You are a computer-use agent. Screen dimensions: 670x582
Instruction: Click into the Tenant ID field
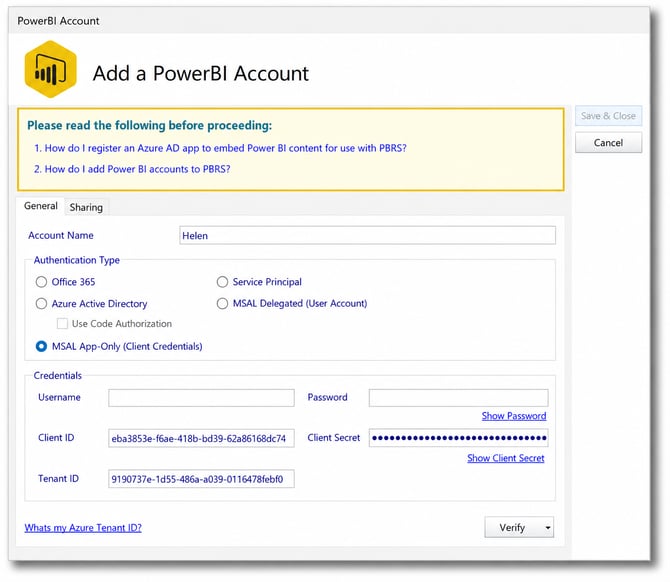pyautogui.click(x=201, y=479)
